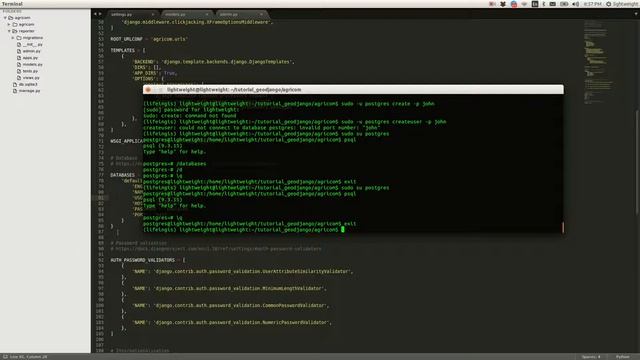The image size is (640, 360).
Task: Click the Terminal title in top panel
Action: 12,4
